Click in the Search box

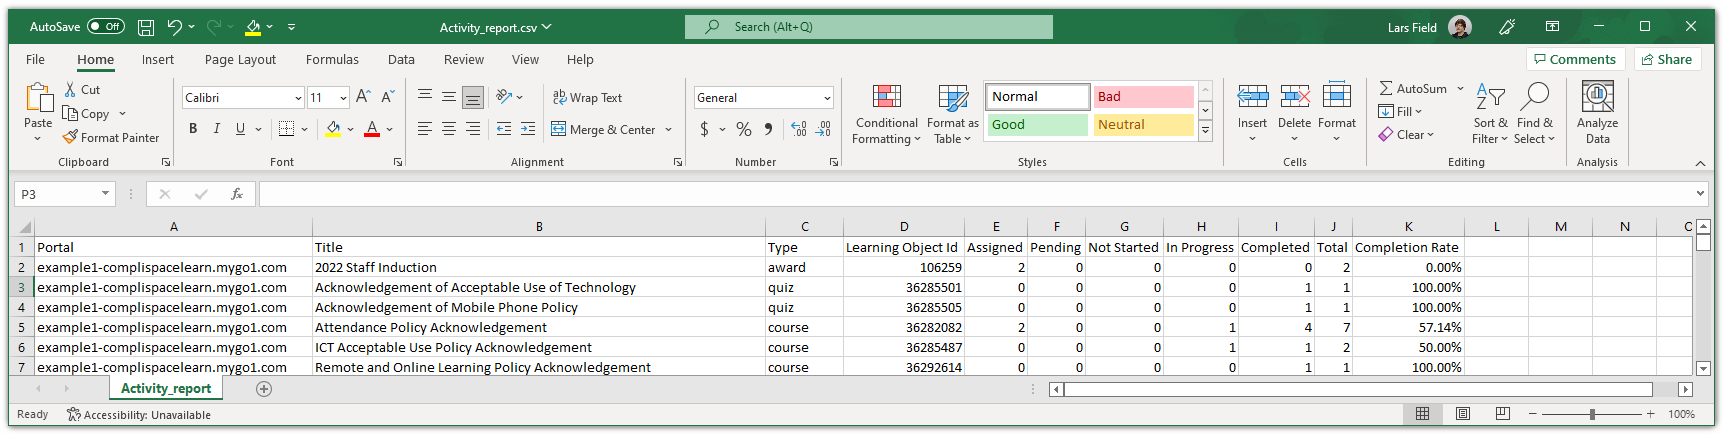pyautogui.click(x=869, y=27)
